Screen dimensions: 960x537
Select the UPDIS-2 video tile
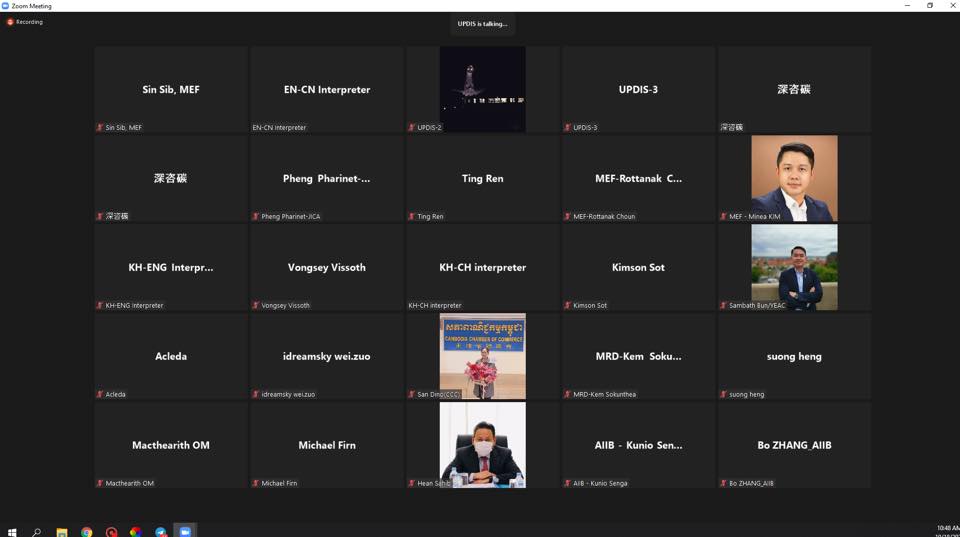(x=482, y=88)
